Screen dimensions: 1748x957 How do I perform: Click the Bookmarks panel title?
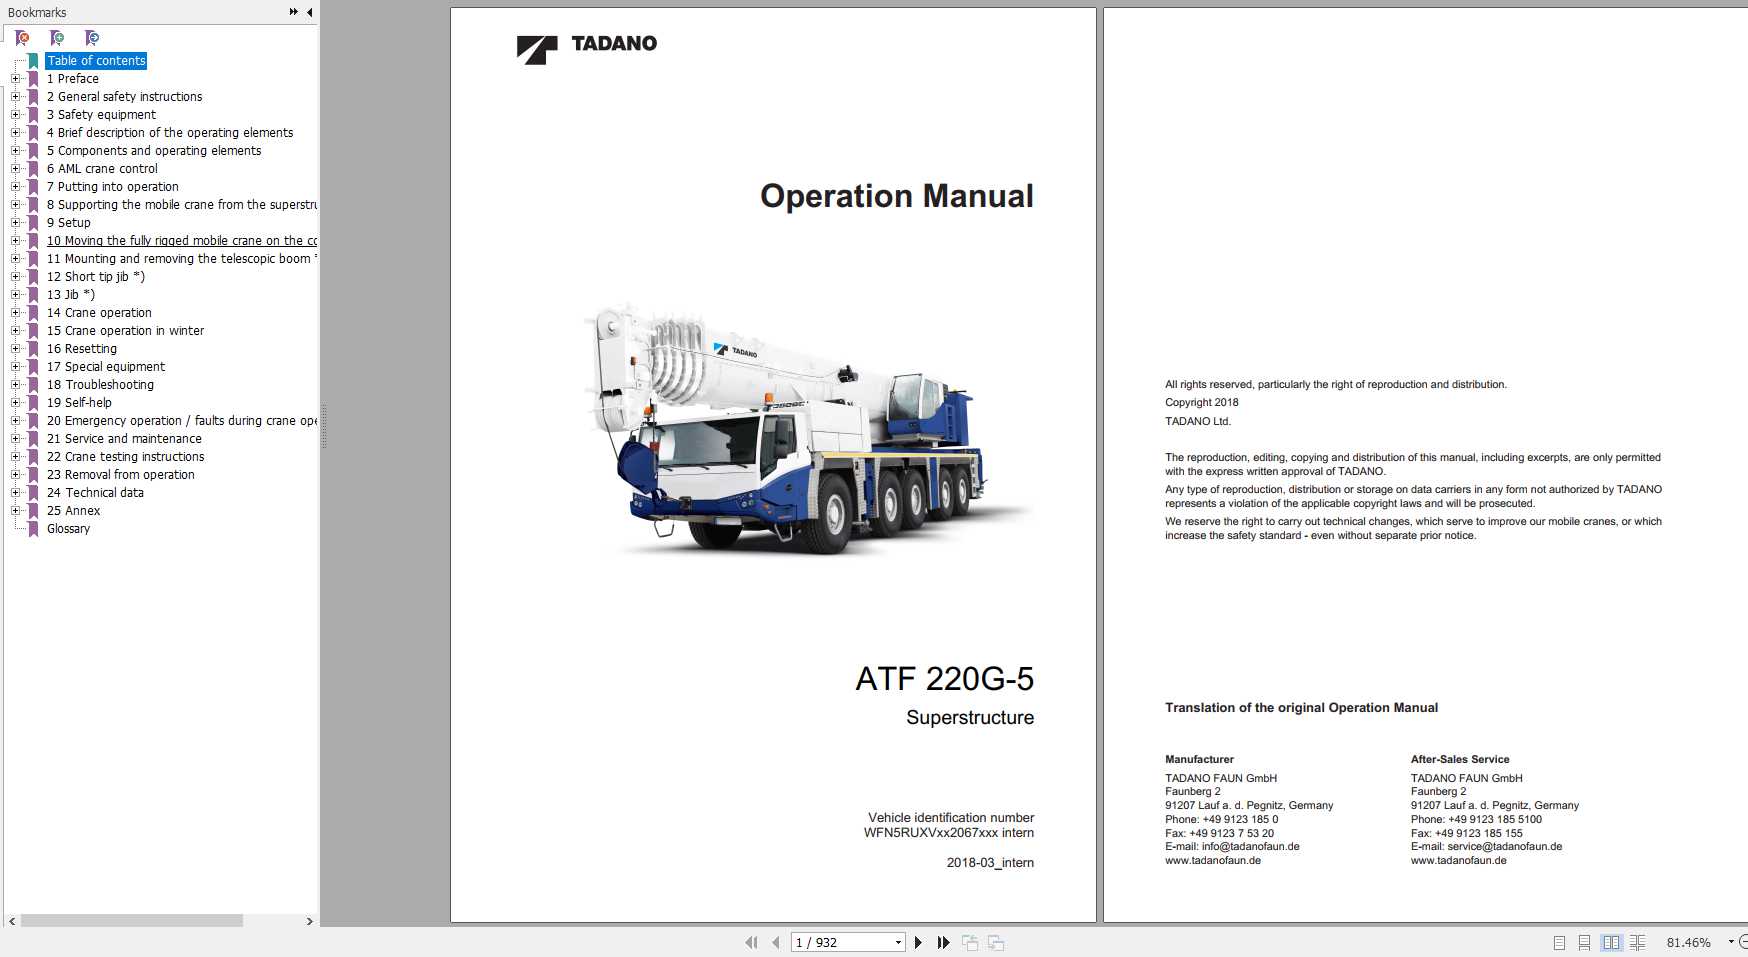tap(37, 13)
